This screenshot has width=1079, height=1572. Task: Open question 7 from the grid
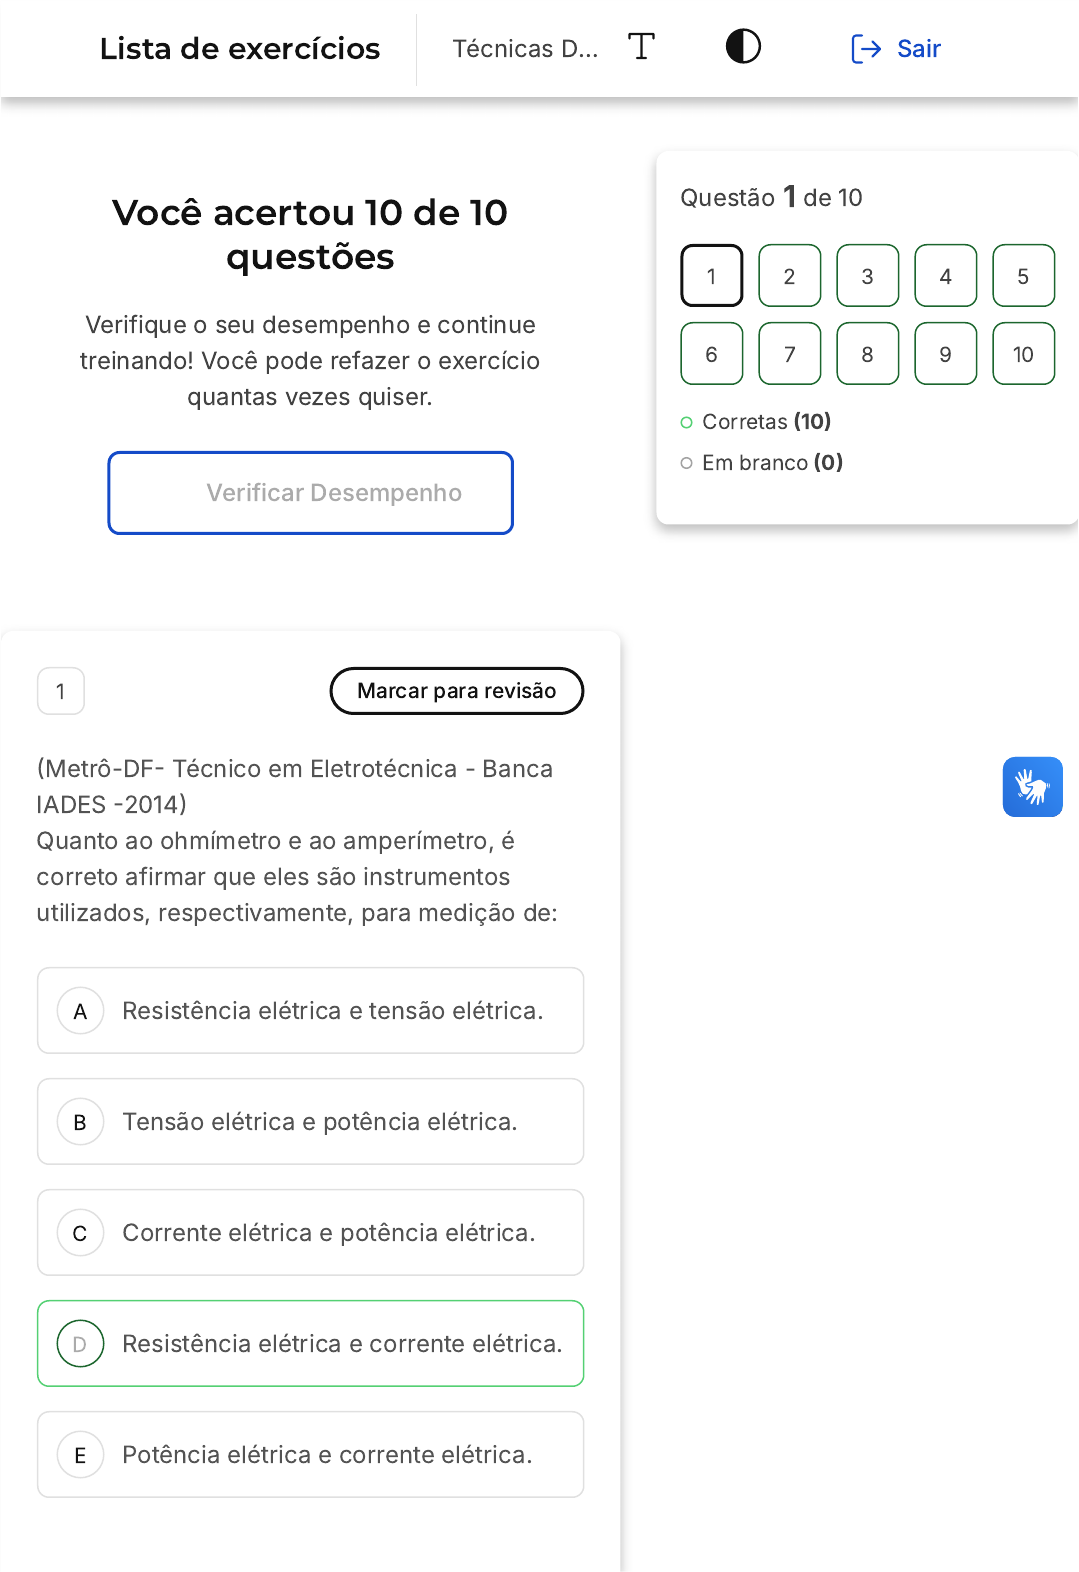click(x=789, y=354)
